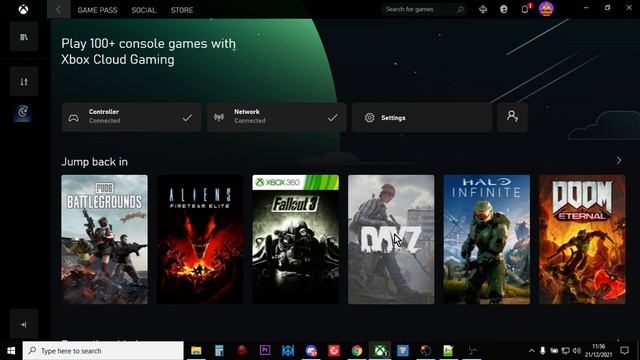Screen dimensions: 640x360
Task: Open Google Chrome from taskbar
Action: [x=357, y=351]
